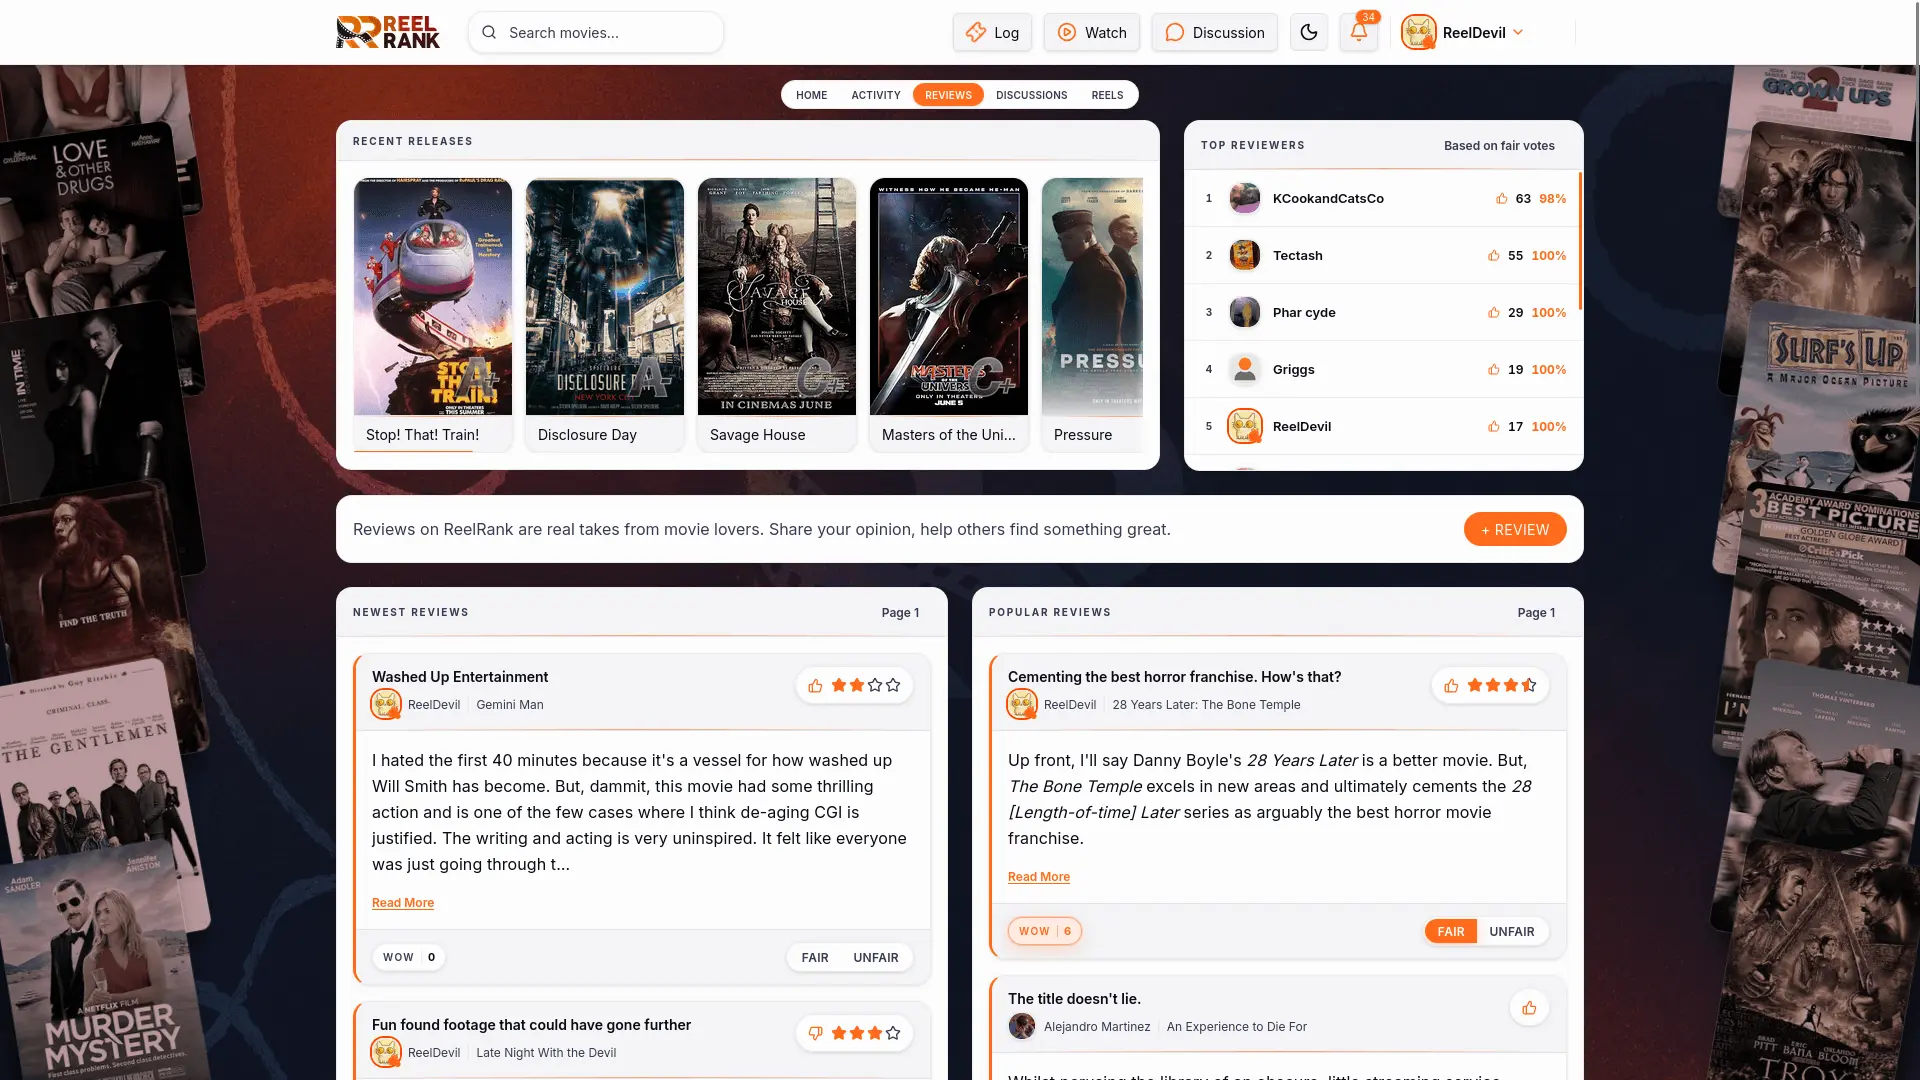Viewport: 1920px width, 1080px height.
Task: Switch to the ACTIVITY tab
Action: click(876, 95)
